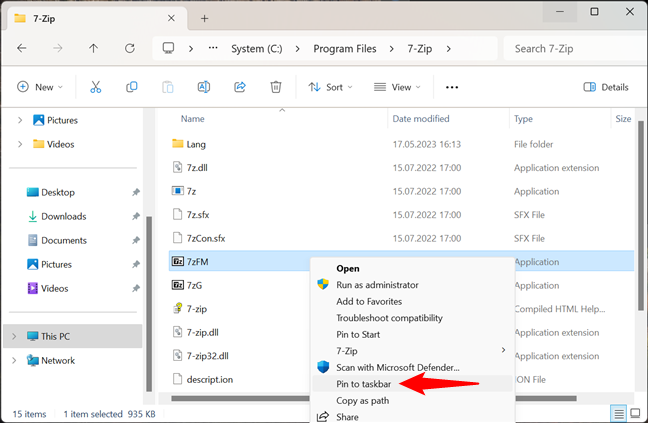The width and height of the screenshot is (648, 423).
Task: Expand the This PC node
Action: point(14,336)
